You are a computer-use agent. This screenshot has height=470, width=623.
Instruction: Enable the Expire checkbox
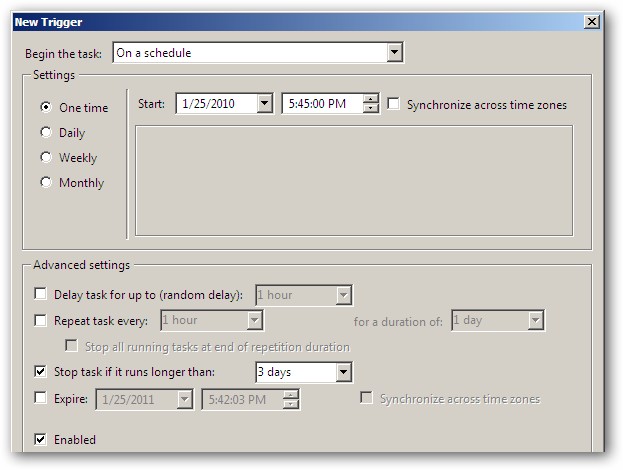pyautogui.click(x=40, y=397)
